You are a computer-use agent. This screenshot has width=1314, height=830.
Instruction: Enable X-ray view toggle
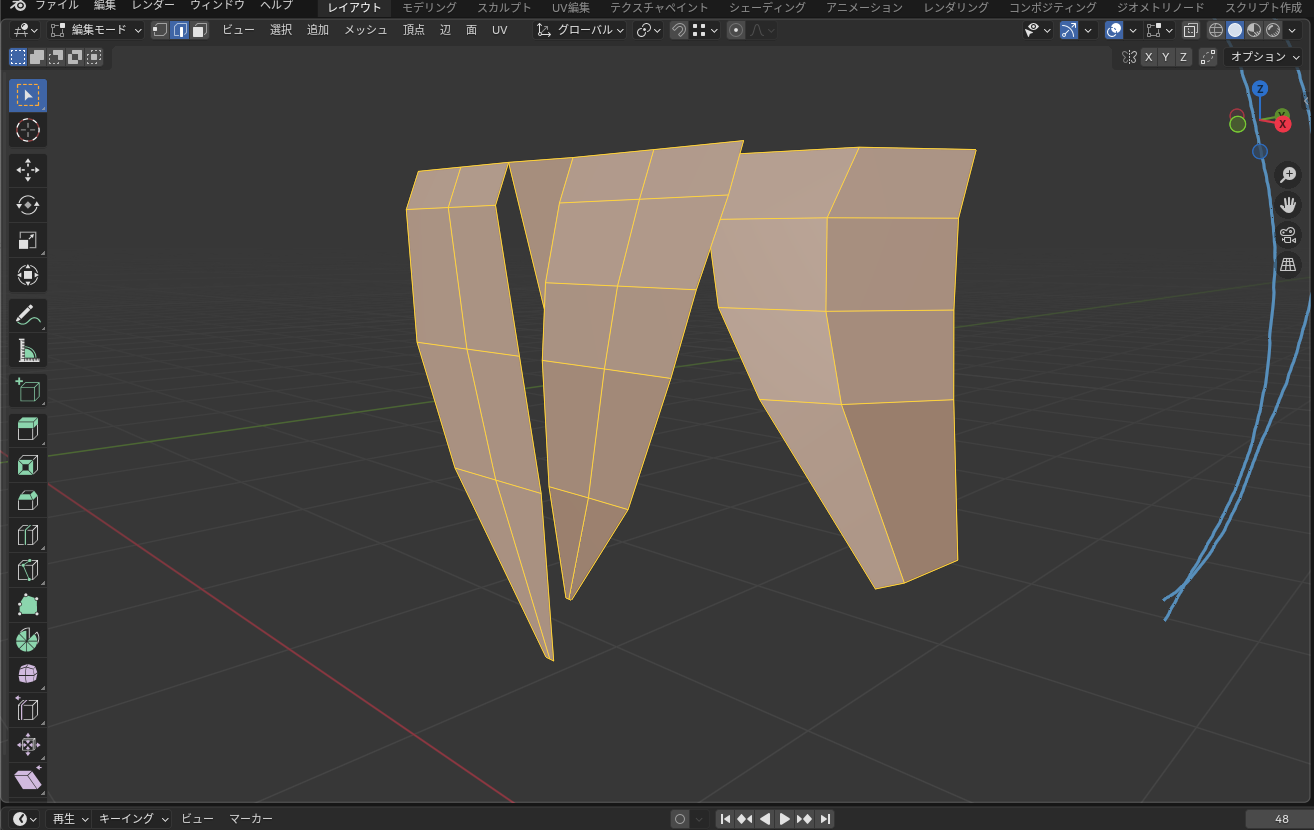[x=1190, y=30]
